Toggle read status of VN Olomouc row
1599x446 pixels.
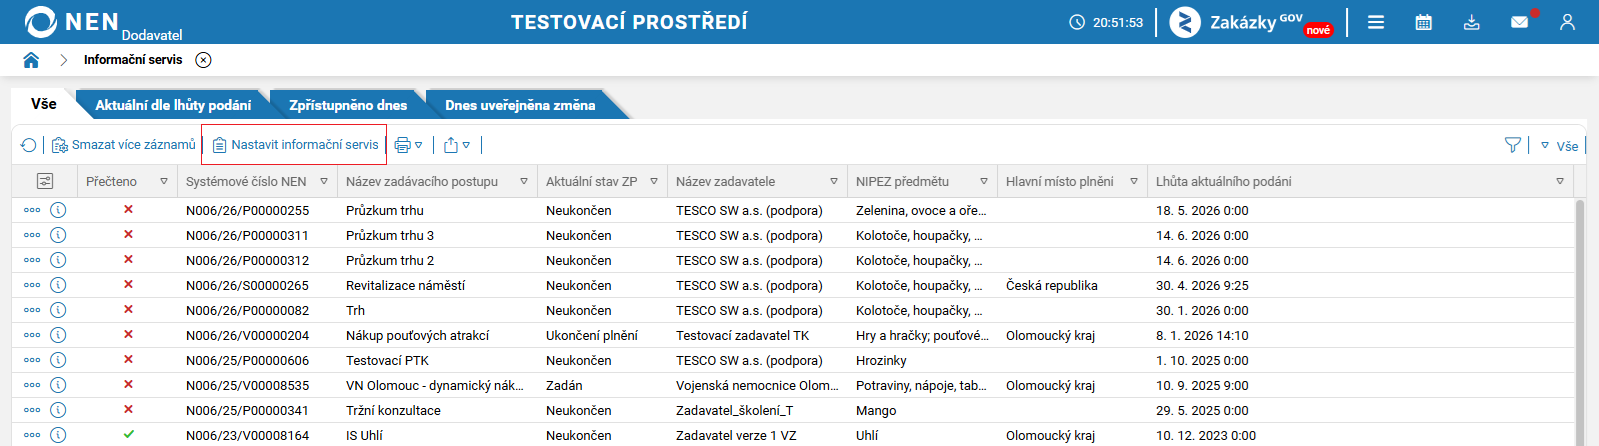[x=128, y=384]
